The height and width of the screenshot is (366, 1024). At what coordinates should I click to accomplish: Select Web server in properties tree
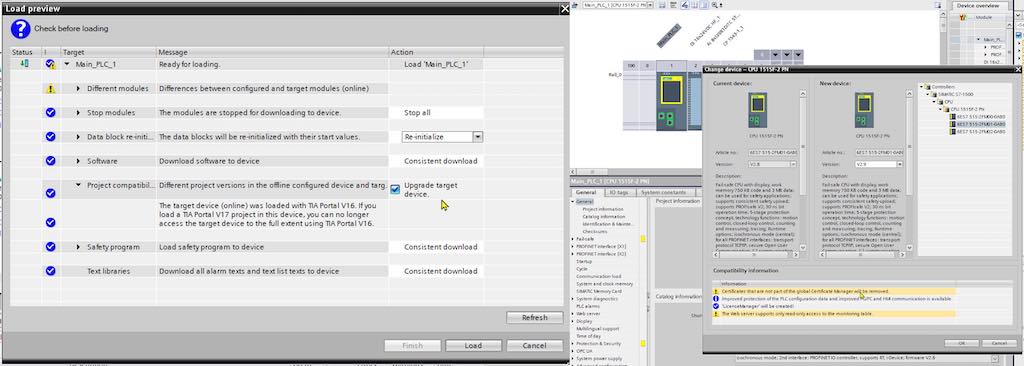(588, 314)
